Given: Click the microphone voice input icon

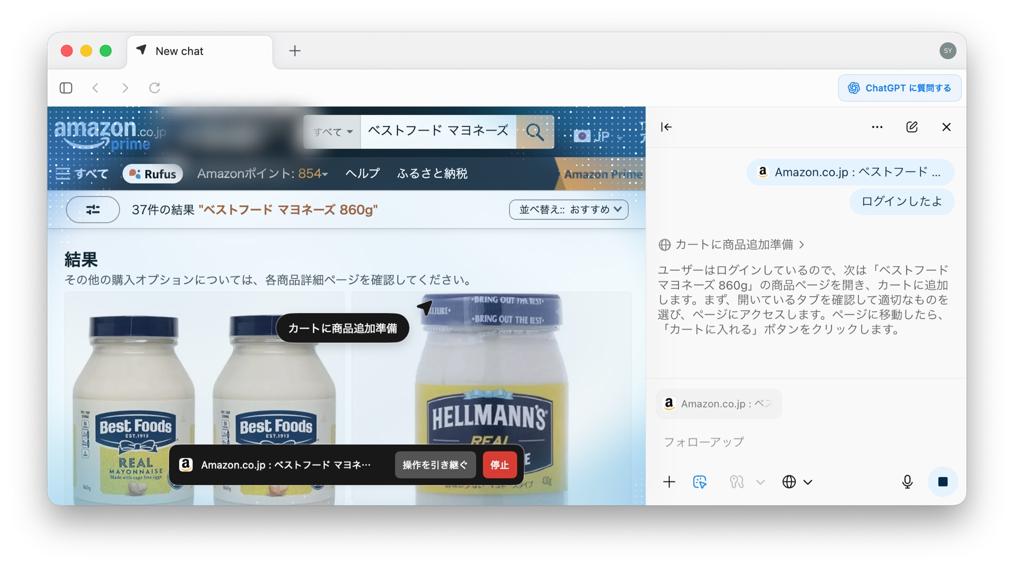Looking at the screenshot, I should point(906,482).
